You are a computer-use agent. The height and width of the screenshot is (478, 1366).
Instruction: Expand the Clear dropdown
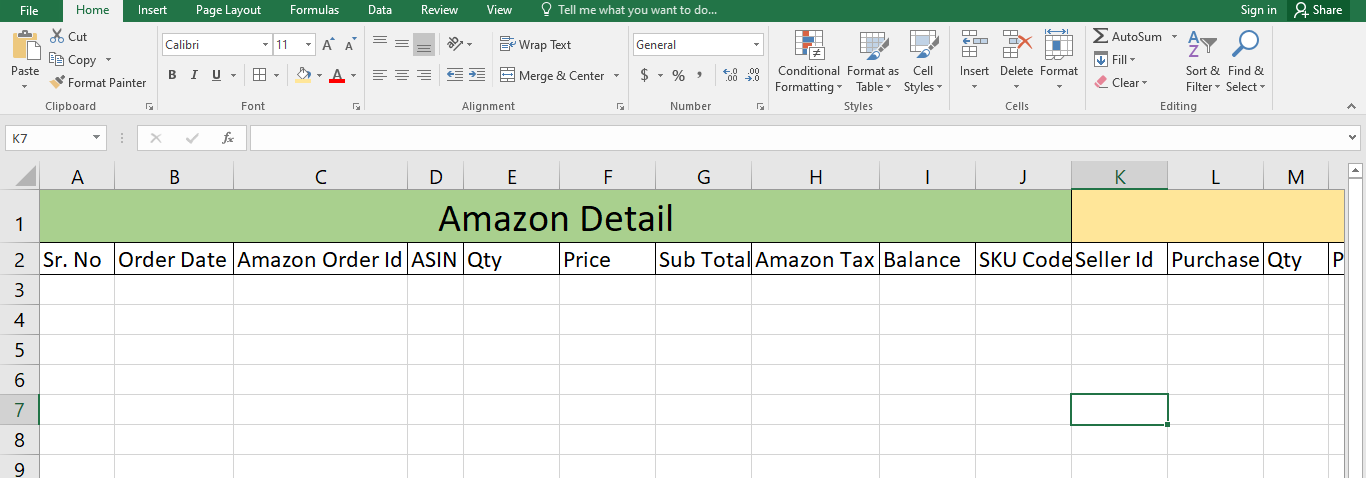pos(1144,83)
